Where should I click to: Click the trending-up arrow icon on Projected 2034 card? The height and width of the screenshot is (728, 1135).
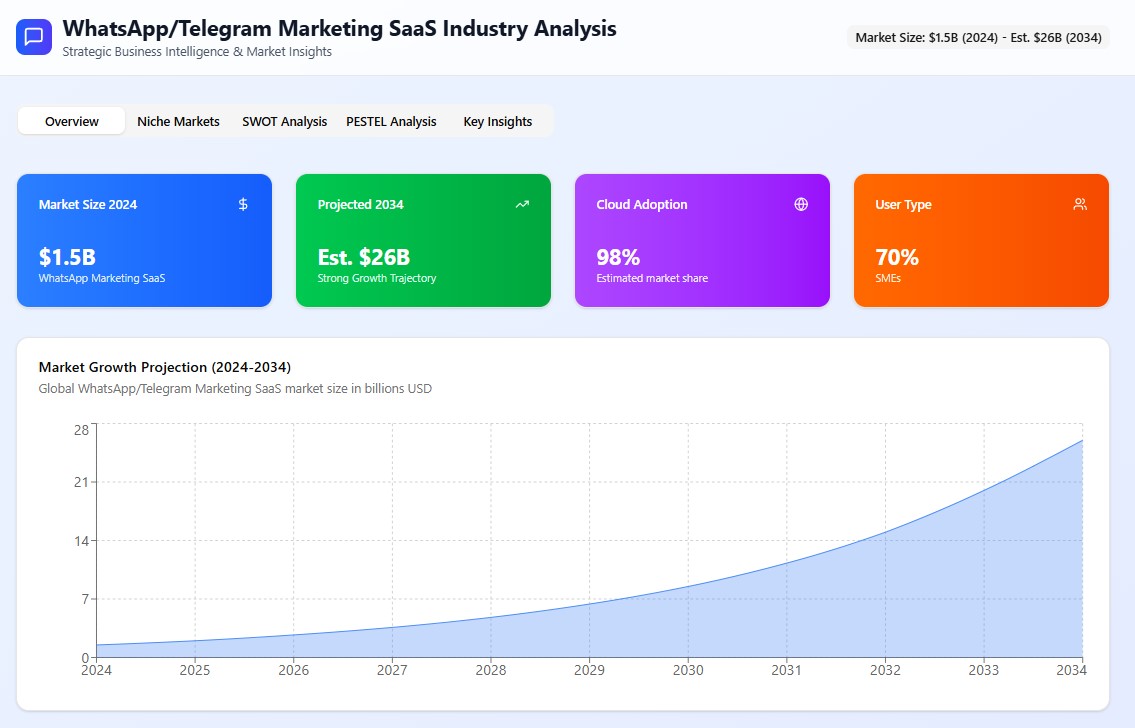click(x=522, y=204)
